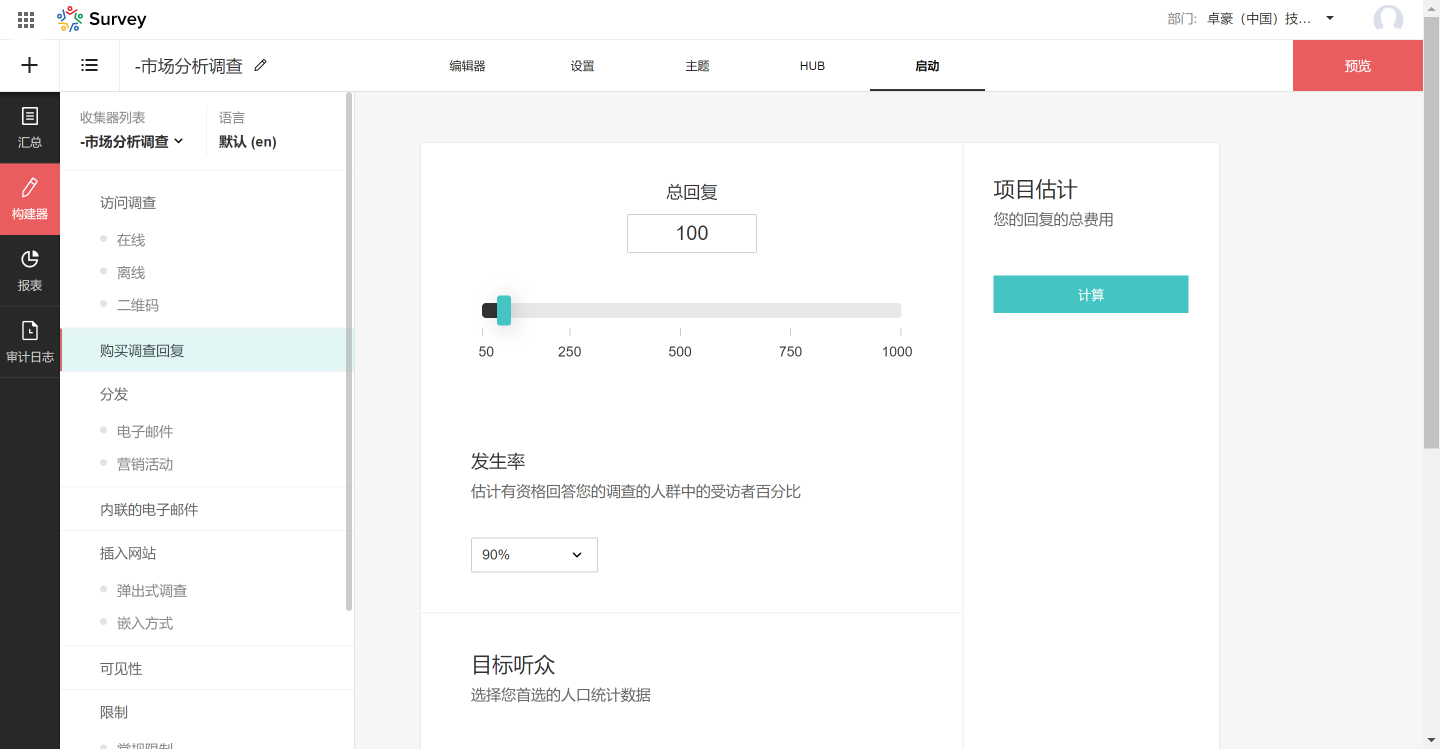Select 默认 (en) language option

click(x=248, y=142)
